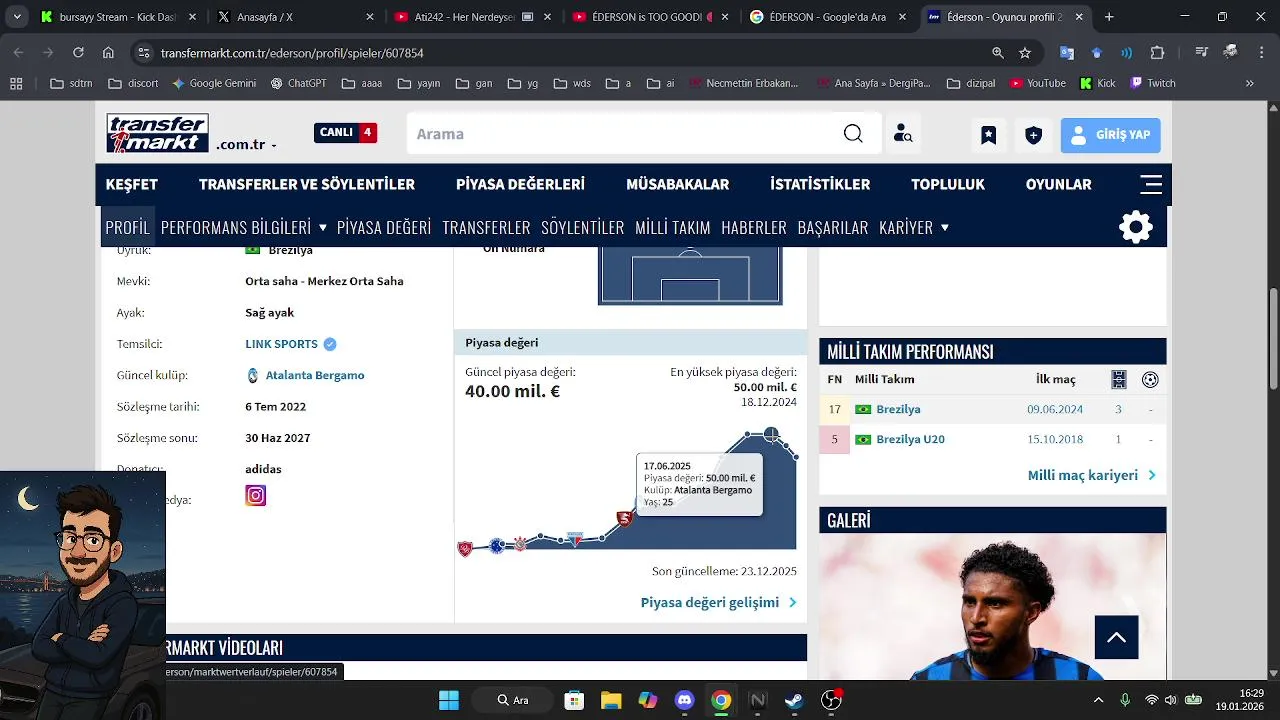Open the OYUNLAR menu
The image size is (1280, 720).
point(1058,184)
